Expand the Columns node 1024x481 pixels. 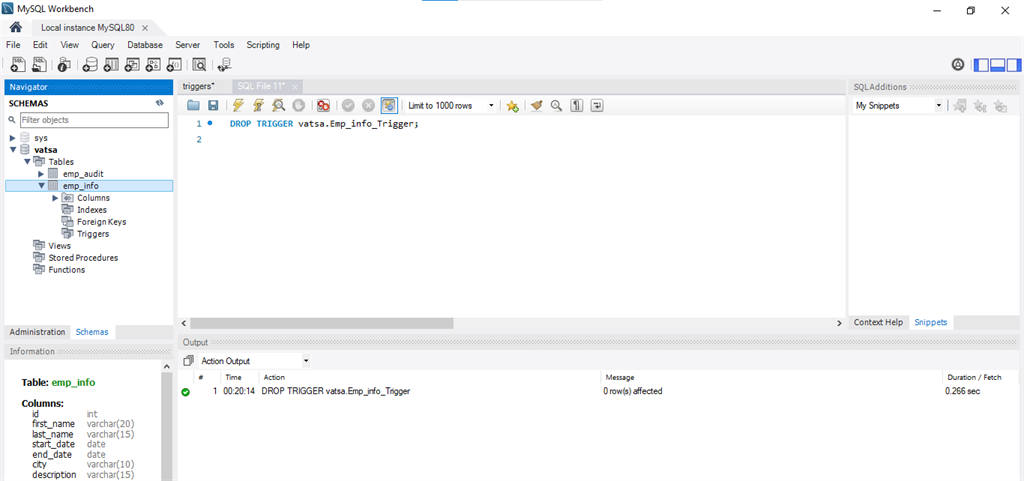56,198
